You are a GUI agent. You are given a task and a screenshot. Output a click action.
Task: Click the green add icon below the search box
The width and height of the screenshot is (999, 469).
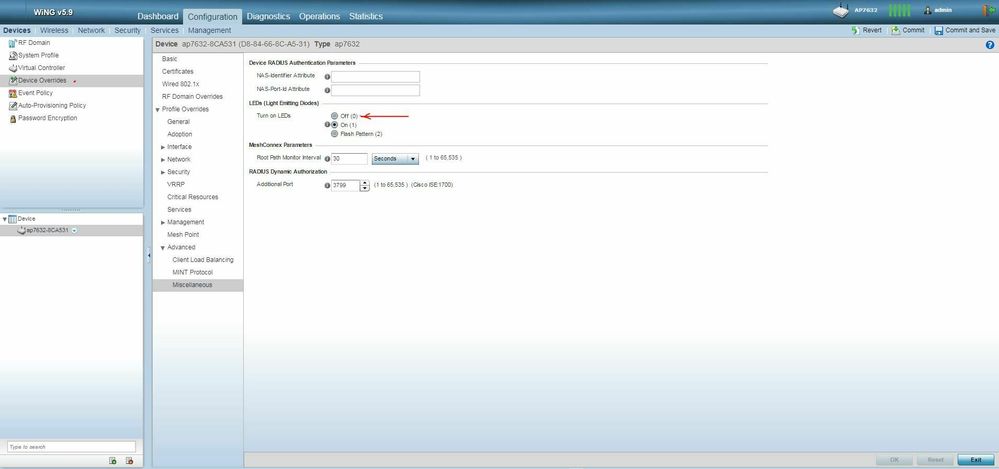pyautogui.click(x=113, y=460)
